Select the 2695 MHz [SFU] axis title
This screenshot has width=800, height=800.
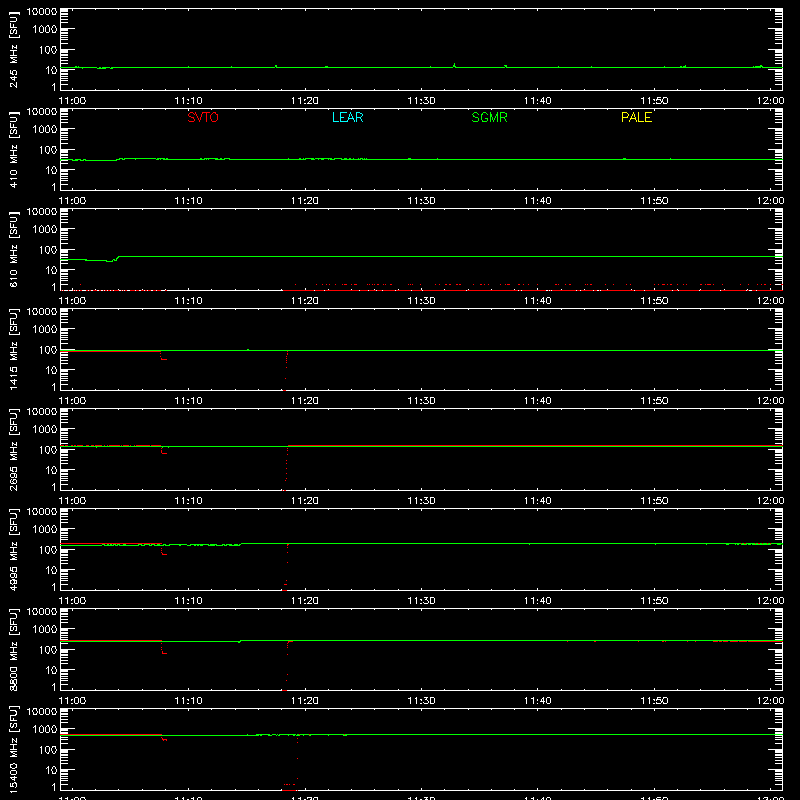tap(13, 449)
